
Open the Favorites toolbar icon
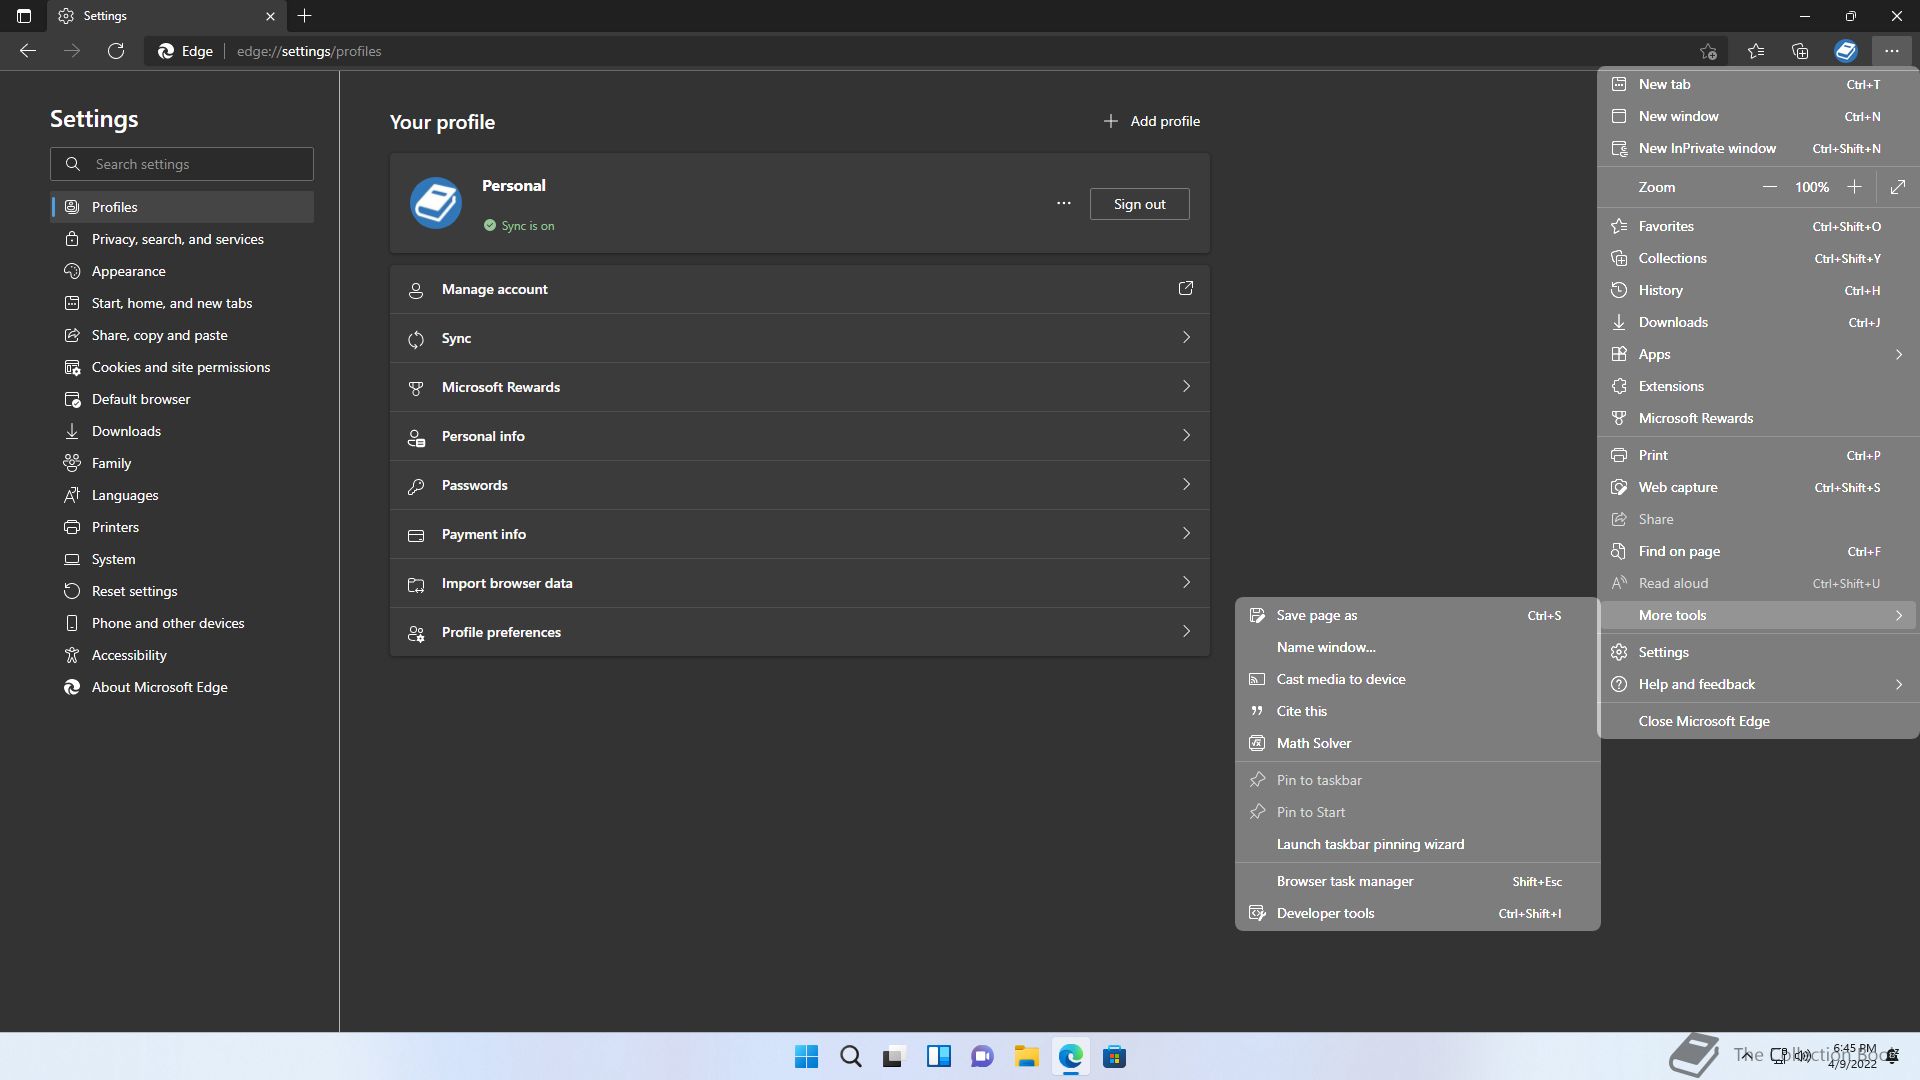tap(1756, 51)
